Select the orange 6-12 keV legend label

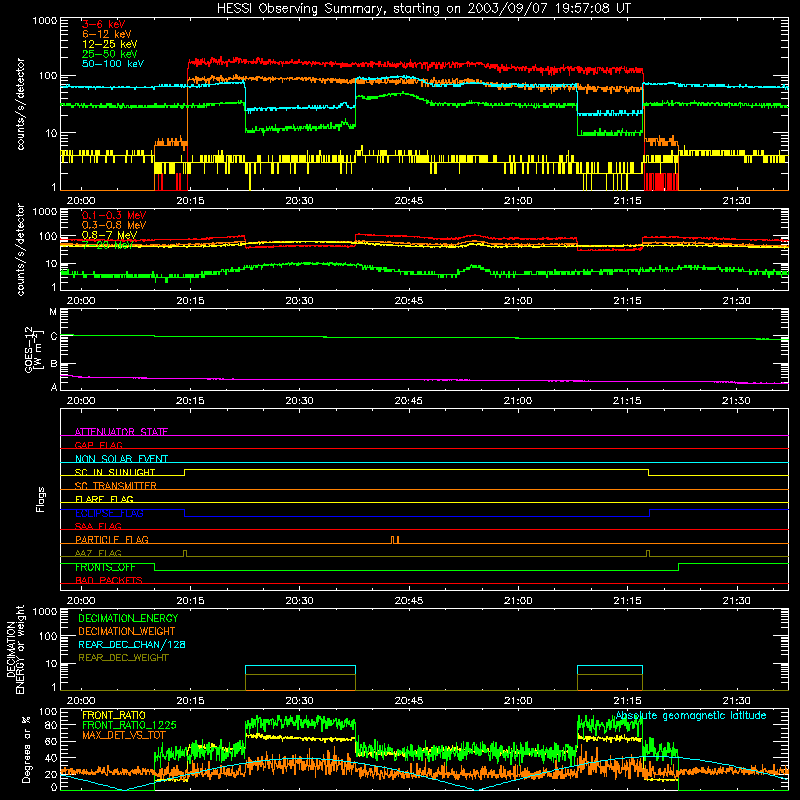[x=107, y=34]
